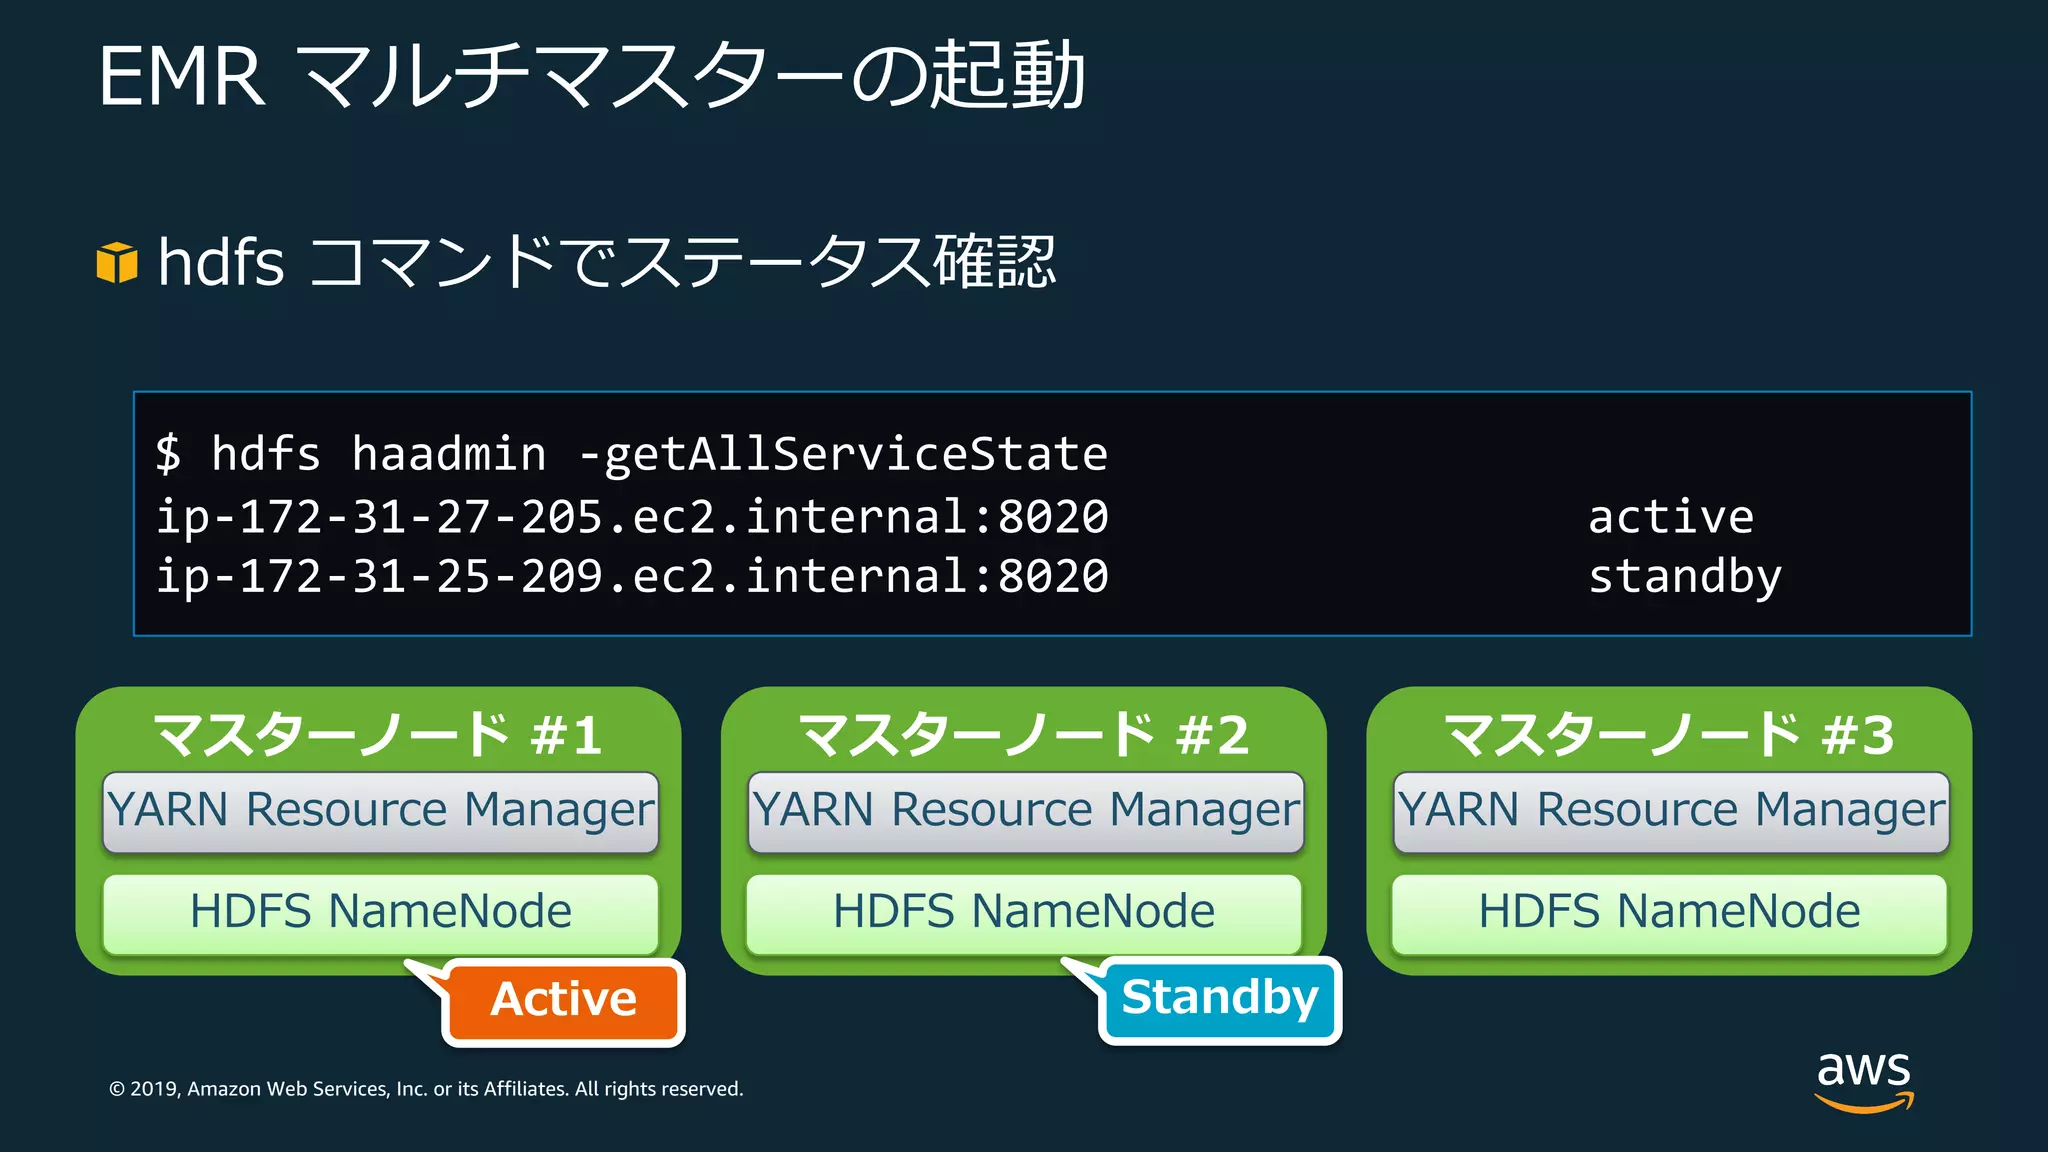Click HDFS NameNode box in master node #1
This screenshot has width=2048, height=1152.
[x=380, y=913]
